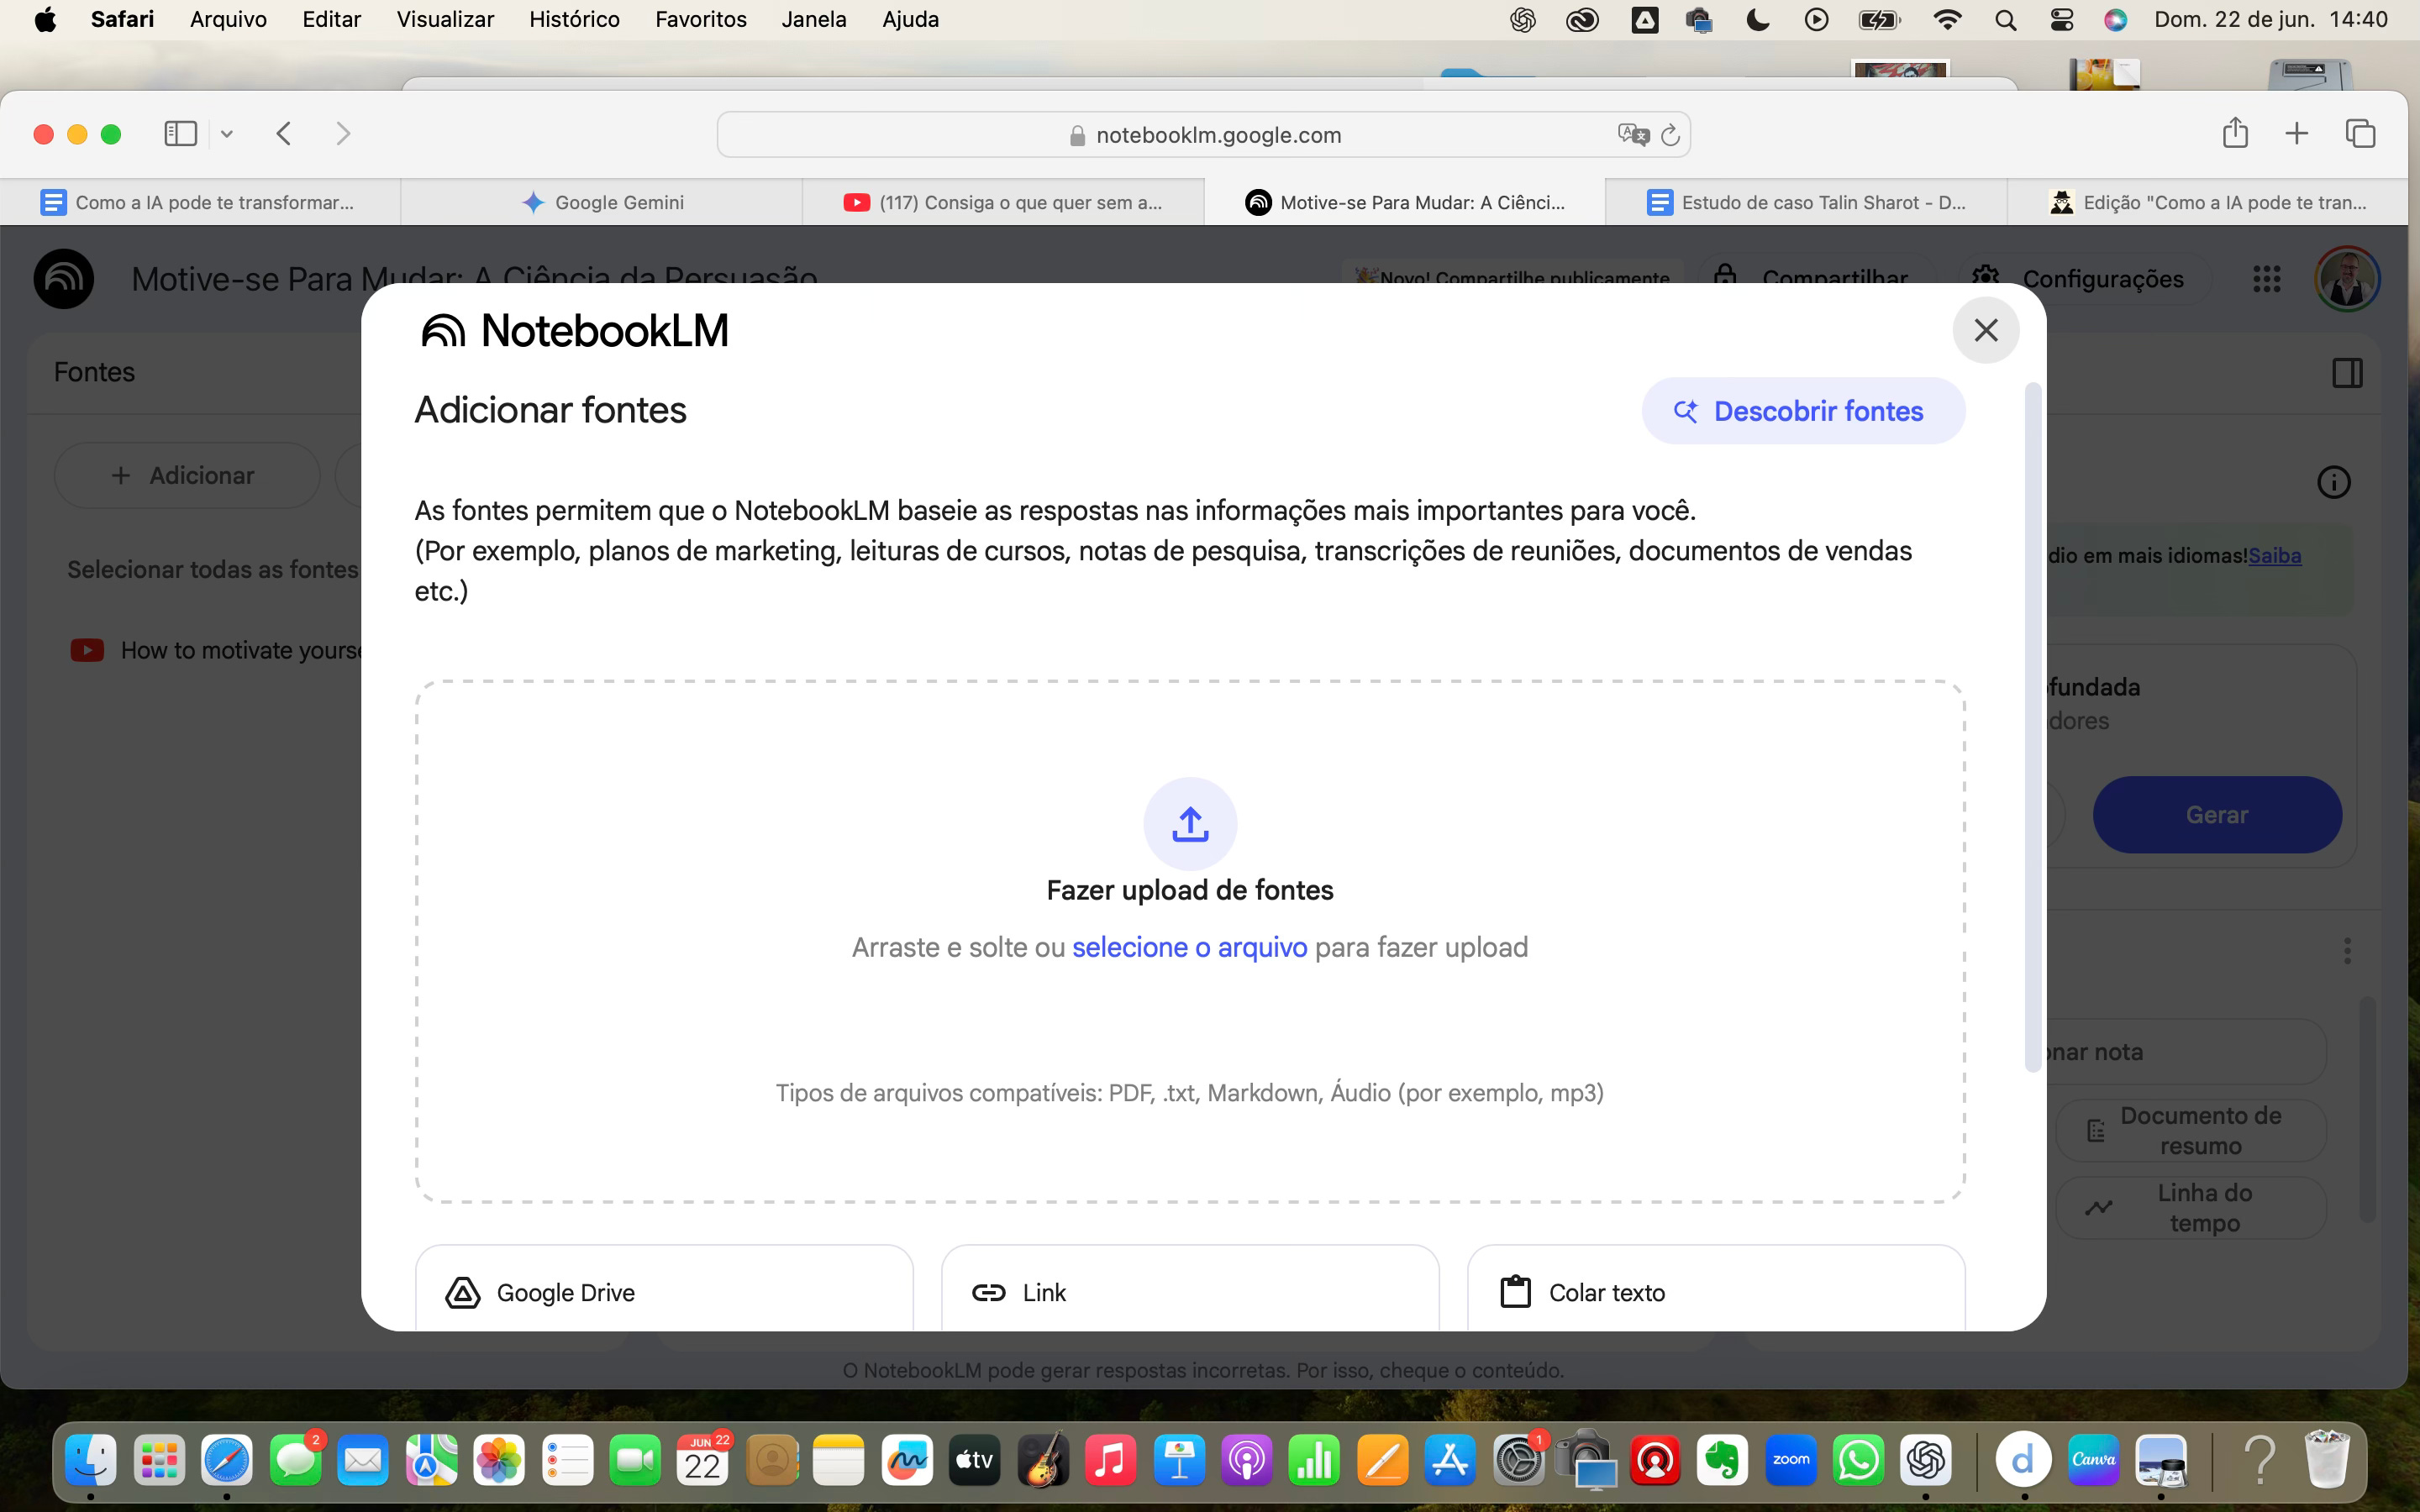Choose the Link source option
The width and height of the screenshot is (2420, 1512).
1190,1288
